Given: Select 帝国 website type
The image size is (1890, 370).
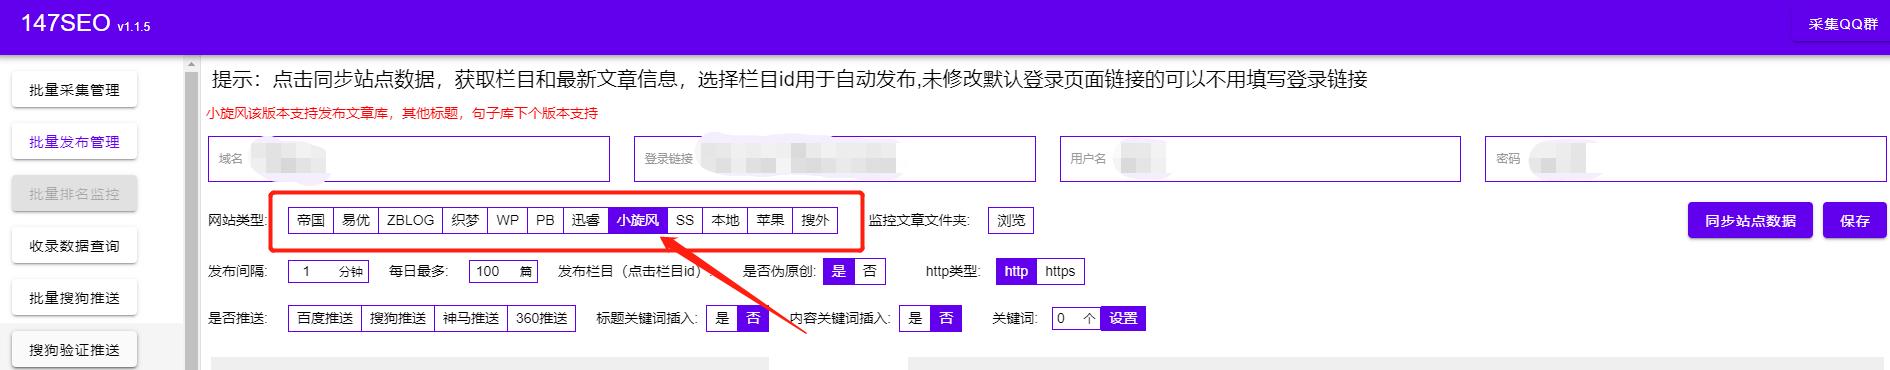Looking at the screenshot, I should 311,220.
